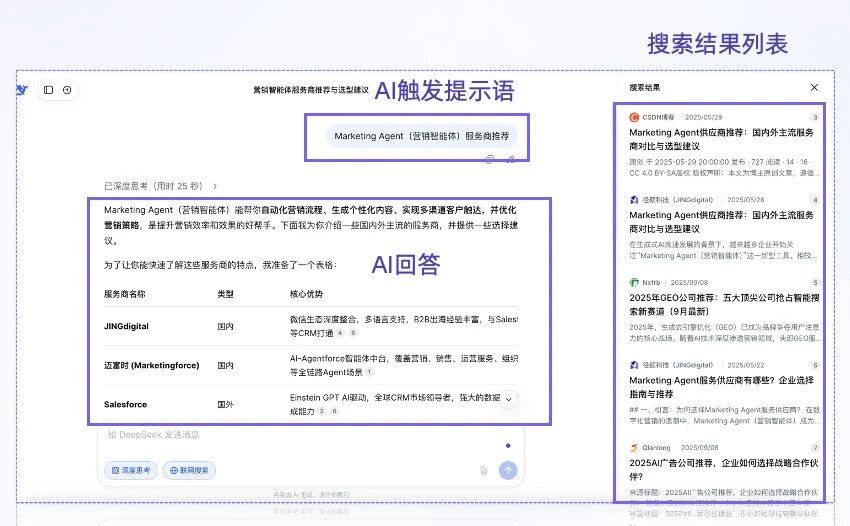Start a new chat with plus icon

point(67,90)
